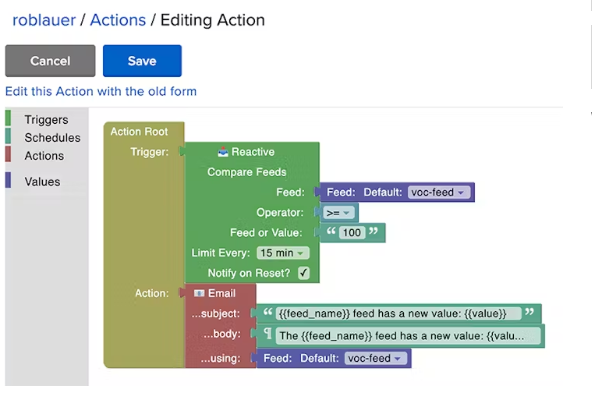
Task: Click the opening quote icon on the subject block
Action: (268, 312)
